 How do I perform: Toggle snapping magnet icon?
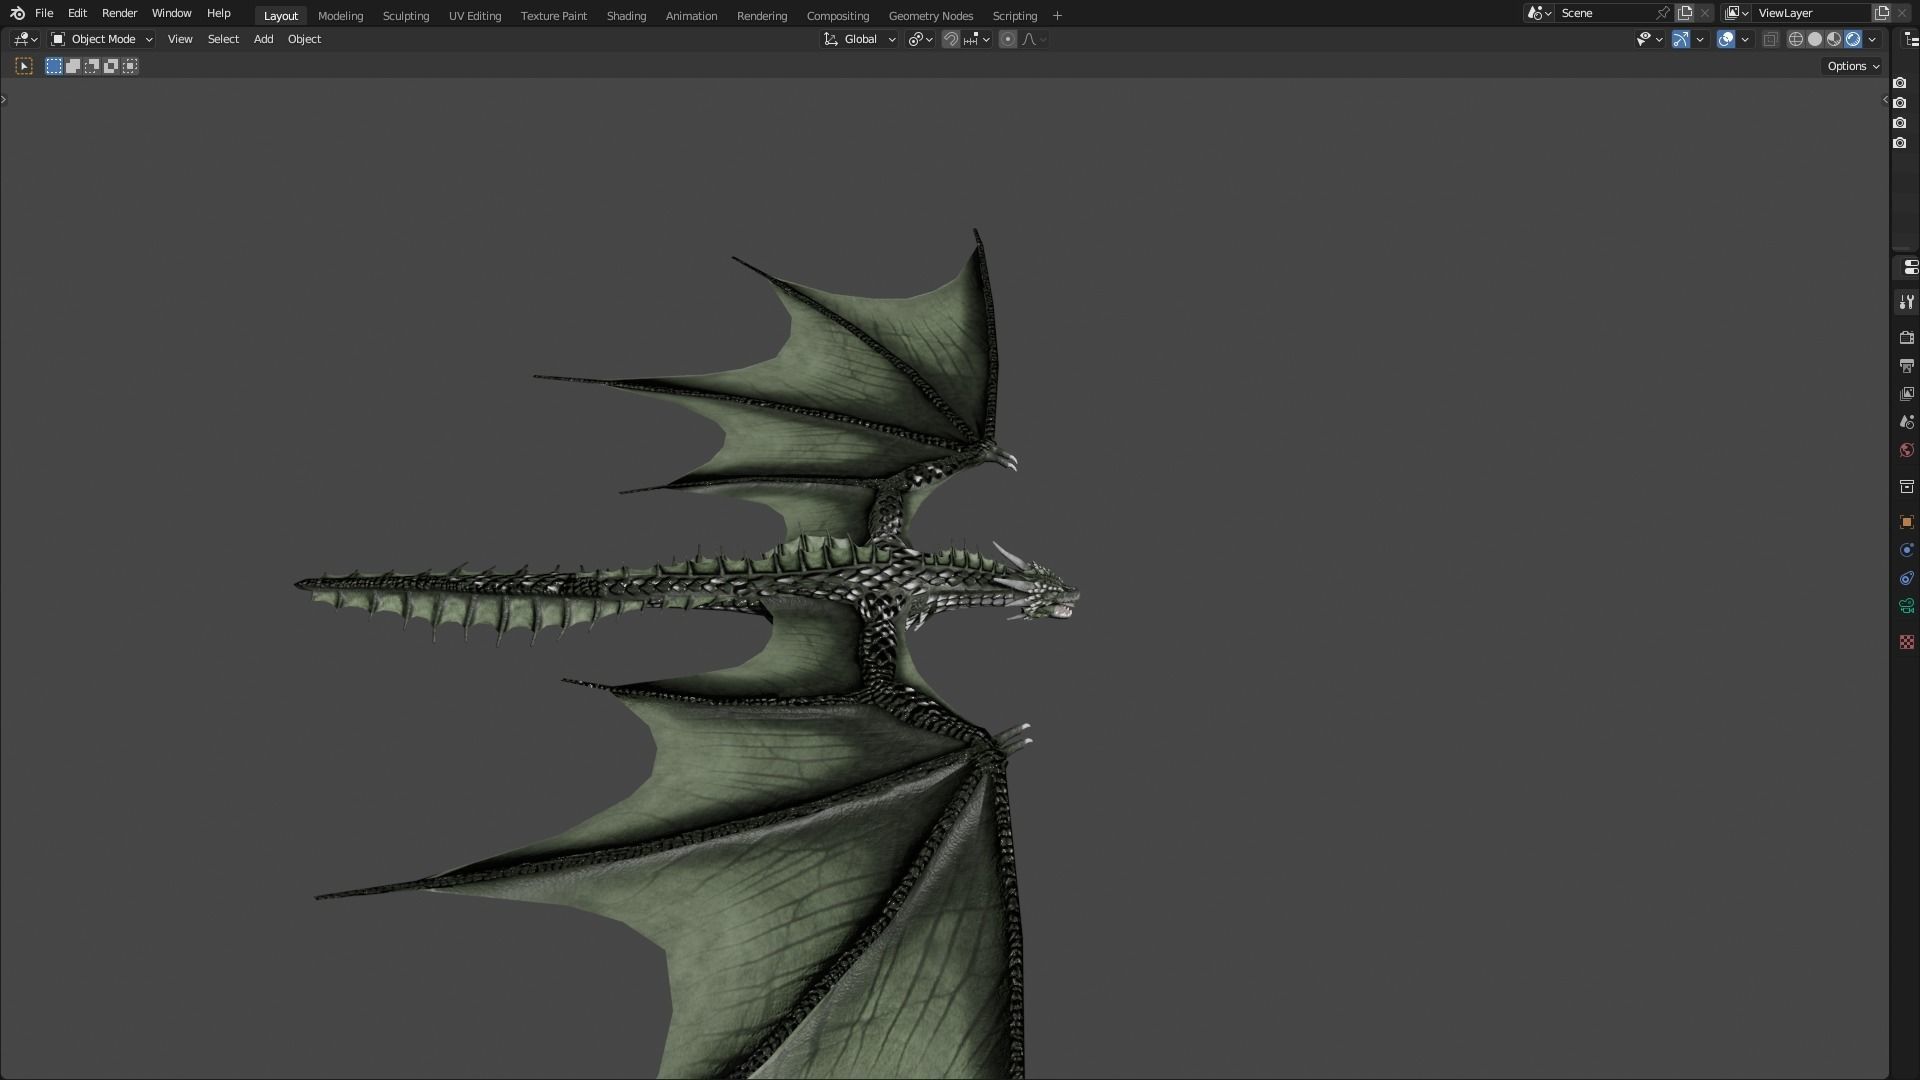click(951, 39)
